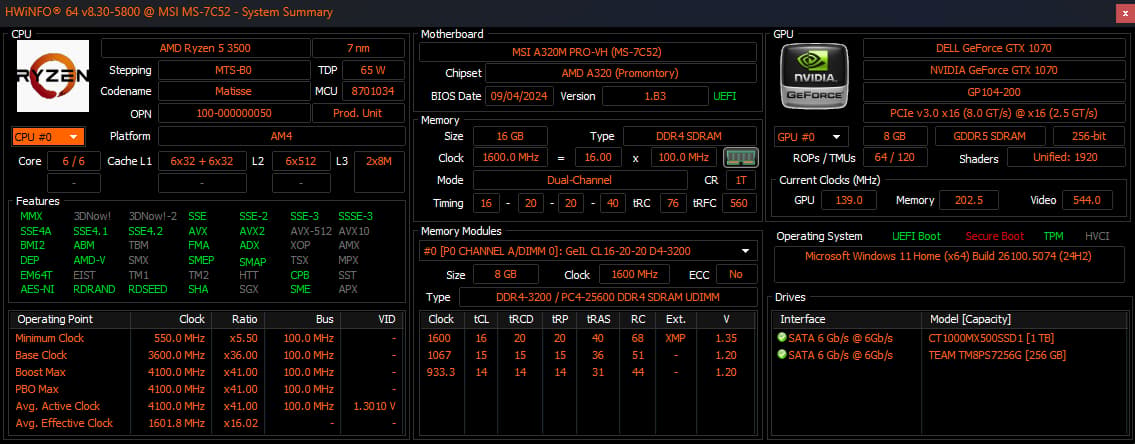Click the memory module icon beside 100.0 MHz
This screenshot has width=1135, height=444.
pyautogui.click(x=741, y=157)
